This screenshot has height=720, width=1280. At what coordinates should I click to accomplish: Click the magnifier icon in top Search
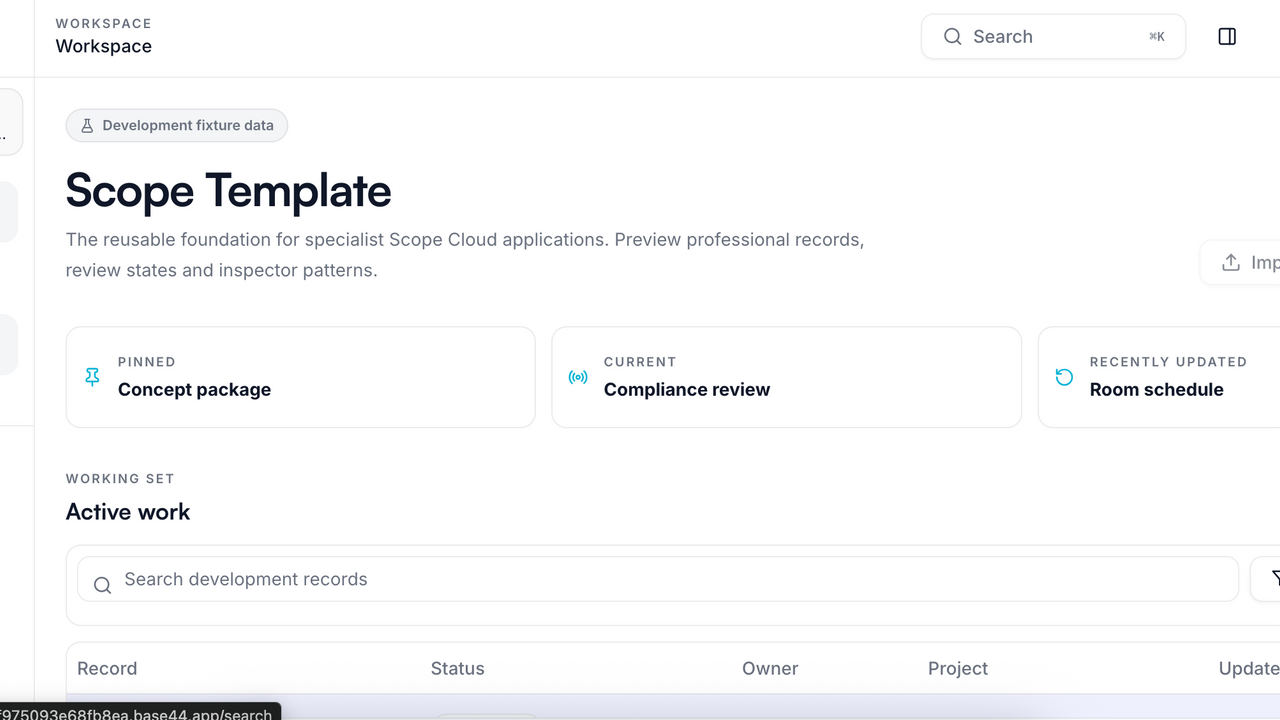pos(953,37)
